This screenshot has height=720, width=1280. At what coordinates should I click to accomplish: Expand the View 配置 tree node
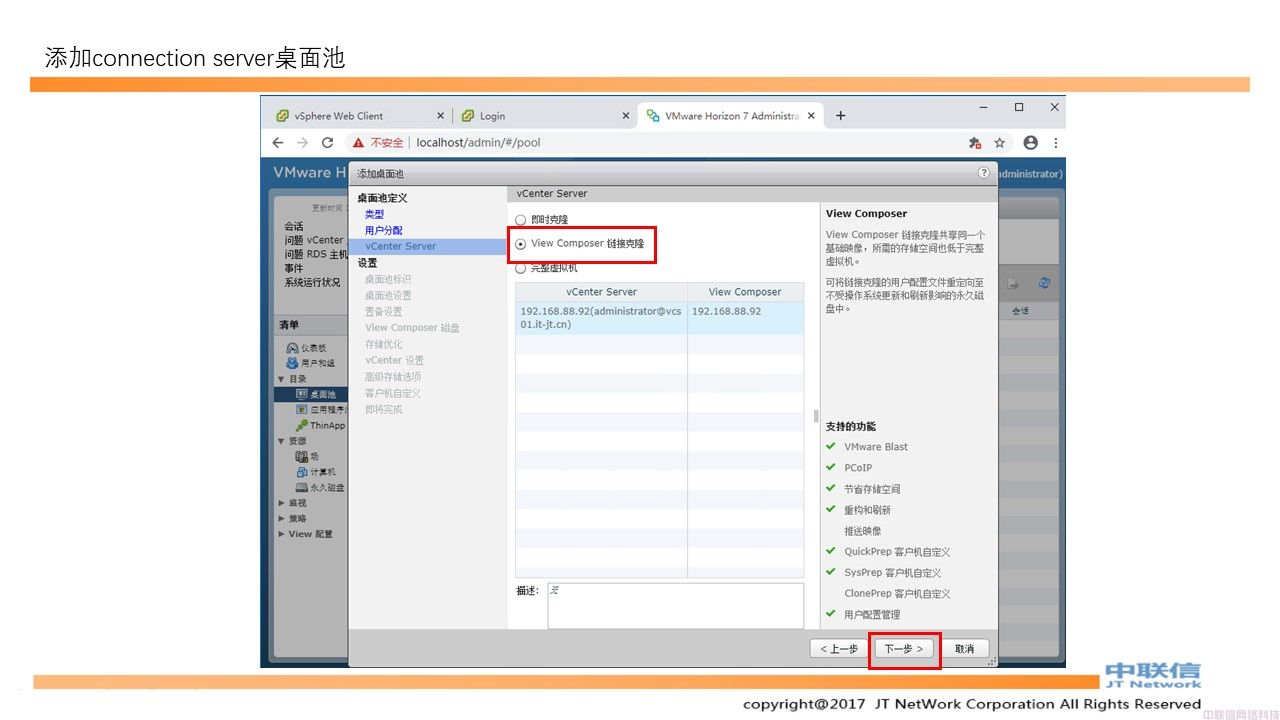click(282, 534)
